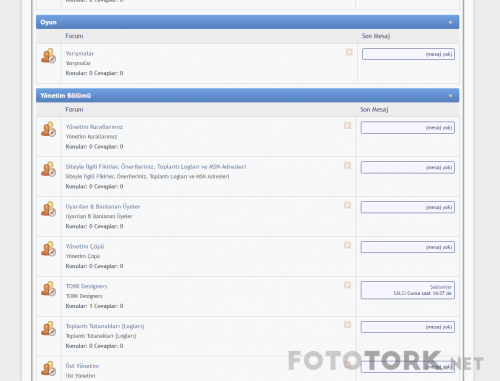
Task: Click the forum icon beside Üst Yönetim
Action: point(48,368)
